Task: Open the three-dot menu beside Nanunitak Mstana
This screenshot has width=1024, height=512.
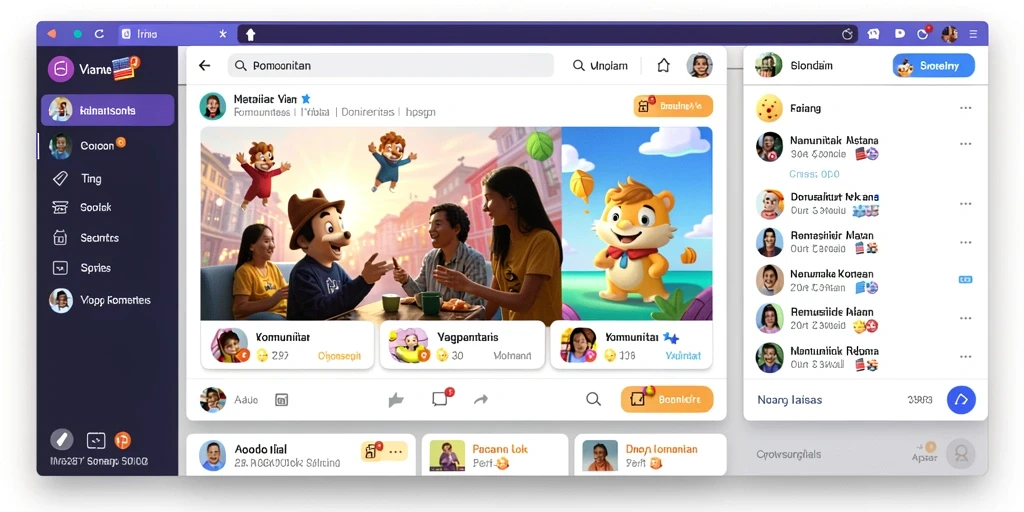Action: 965,144
